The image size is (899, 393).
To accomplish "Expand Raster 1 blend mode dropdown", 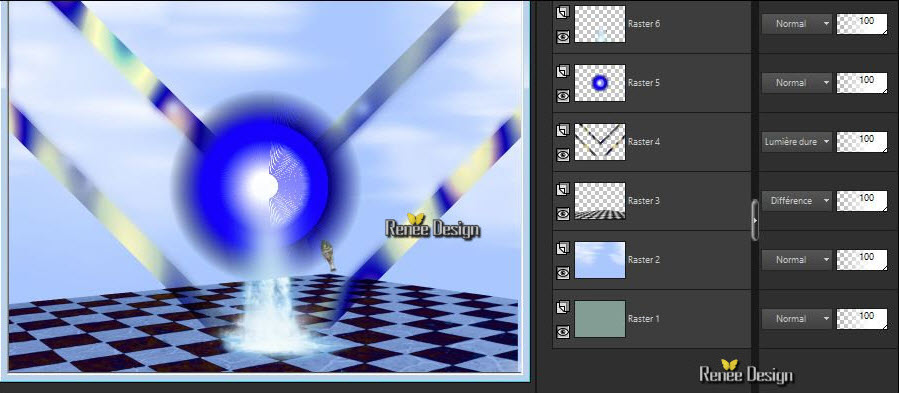I will click(796, 318).
